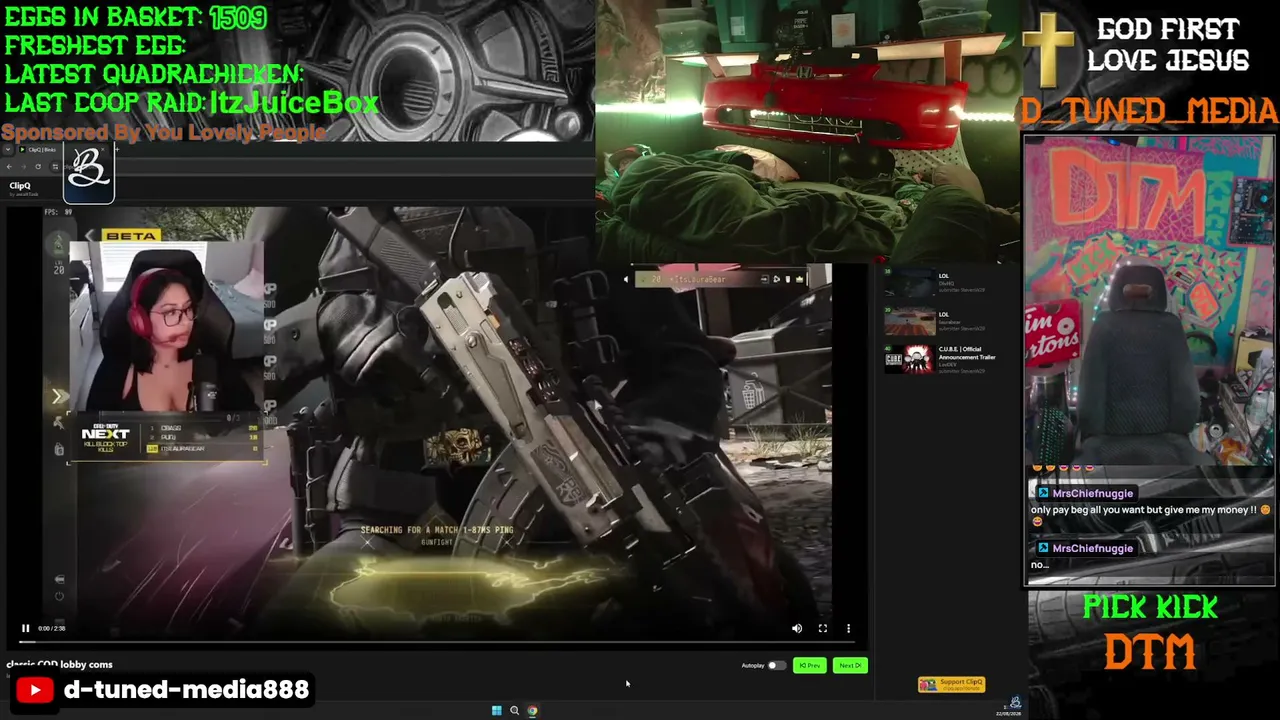The image size is (1280, 720).
Task: Open the Support ClipQ donate button
Action: pos(952,684)
